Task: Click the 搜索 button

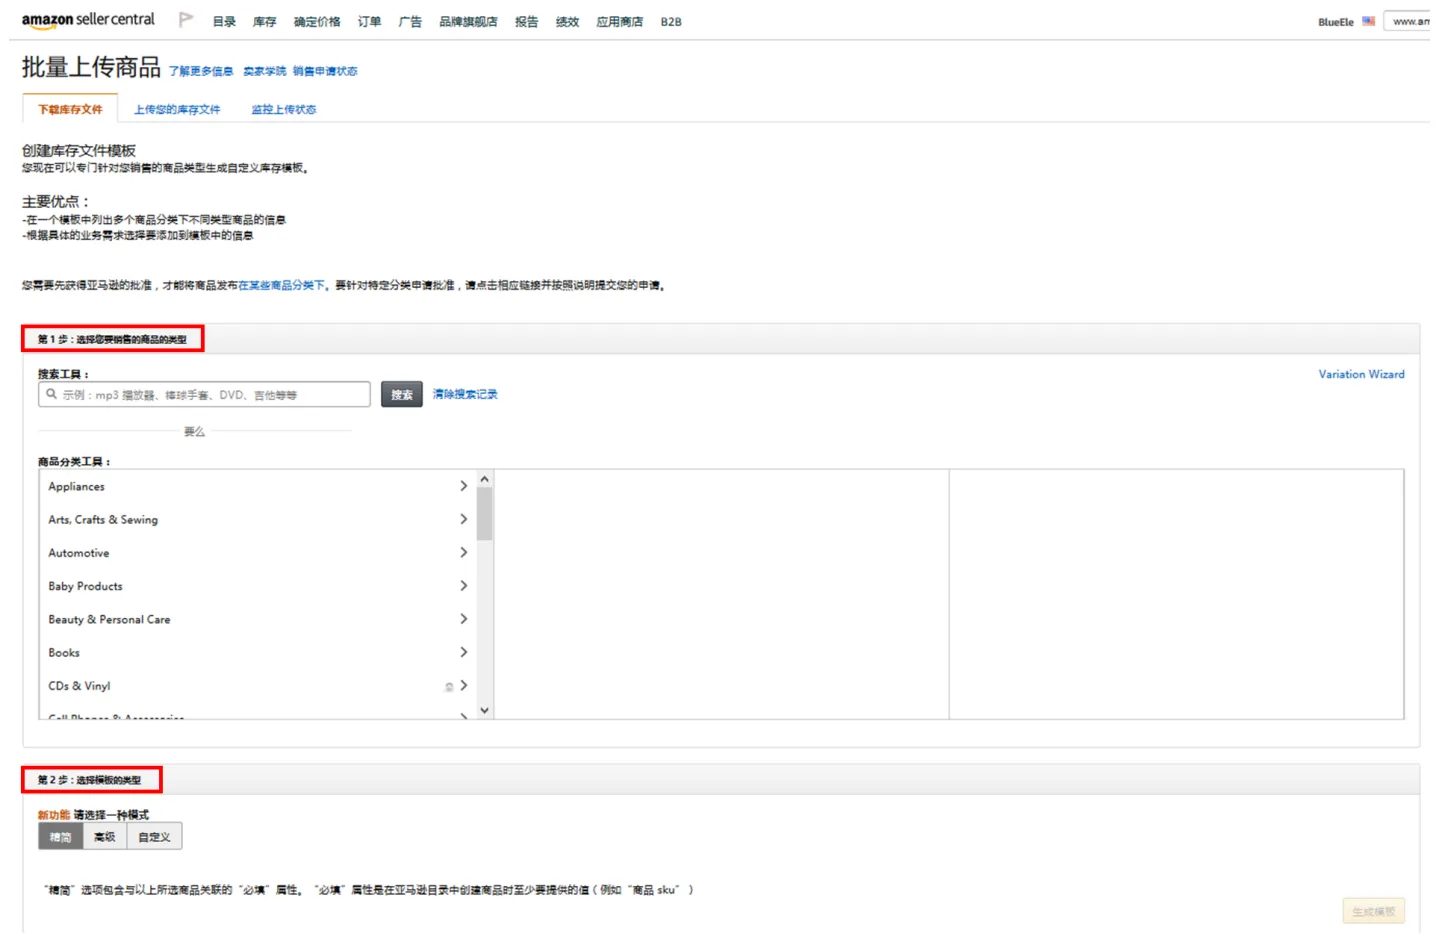Action: [402, 395]
